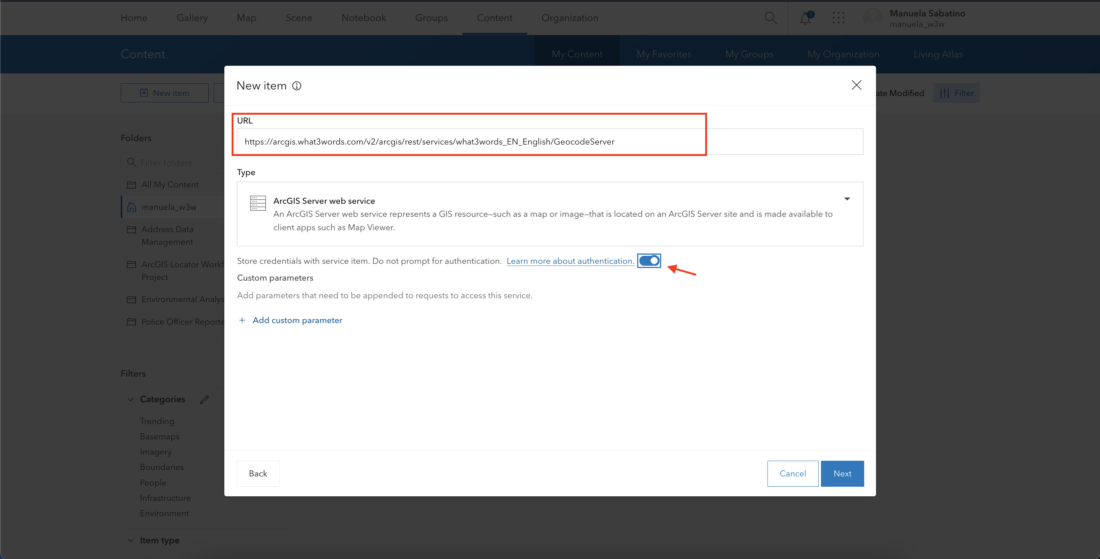Close the New item dialog
Viewport: 1100px width, 559px height.
click(856, 85)
